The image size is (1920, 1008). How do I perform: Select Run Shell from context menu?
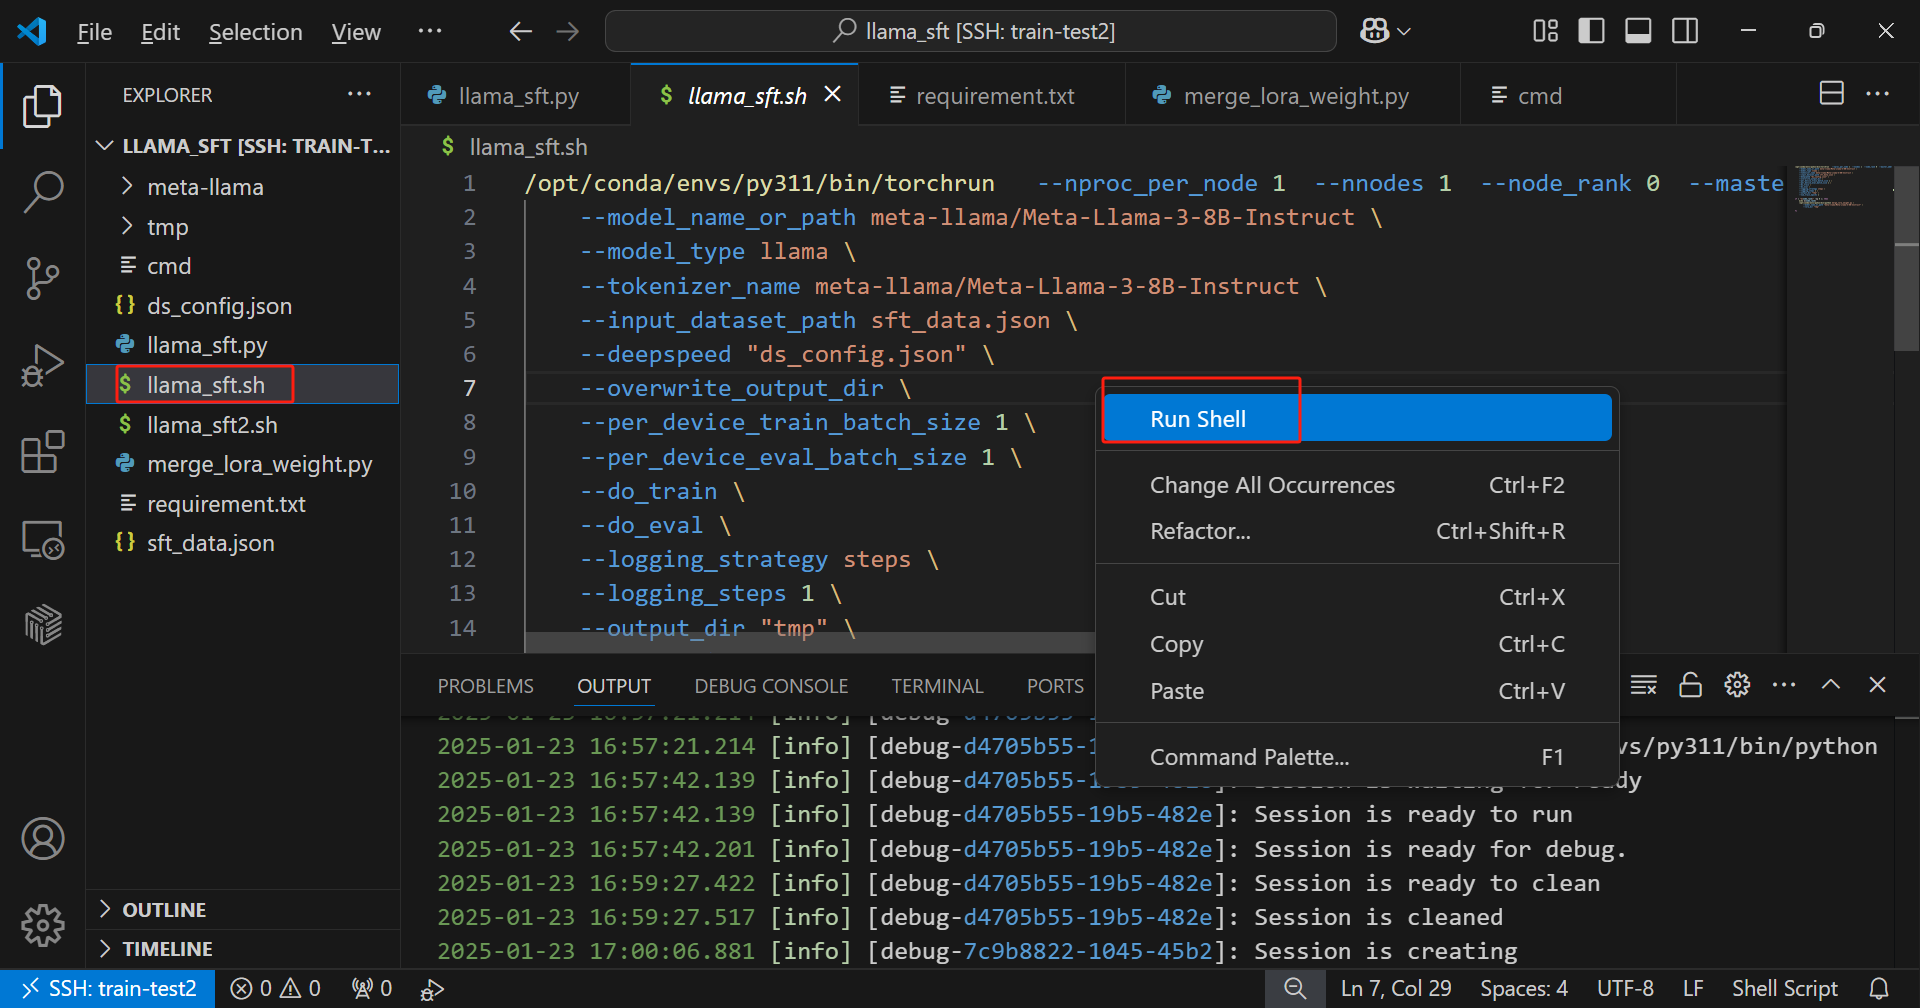[1198, 419]
